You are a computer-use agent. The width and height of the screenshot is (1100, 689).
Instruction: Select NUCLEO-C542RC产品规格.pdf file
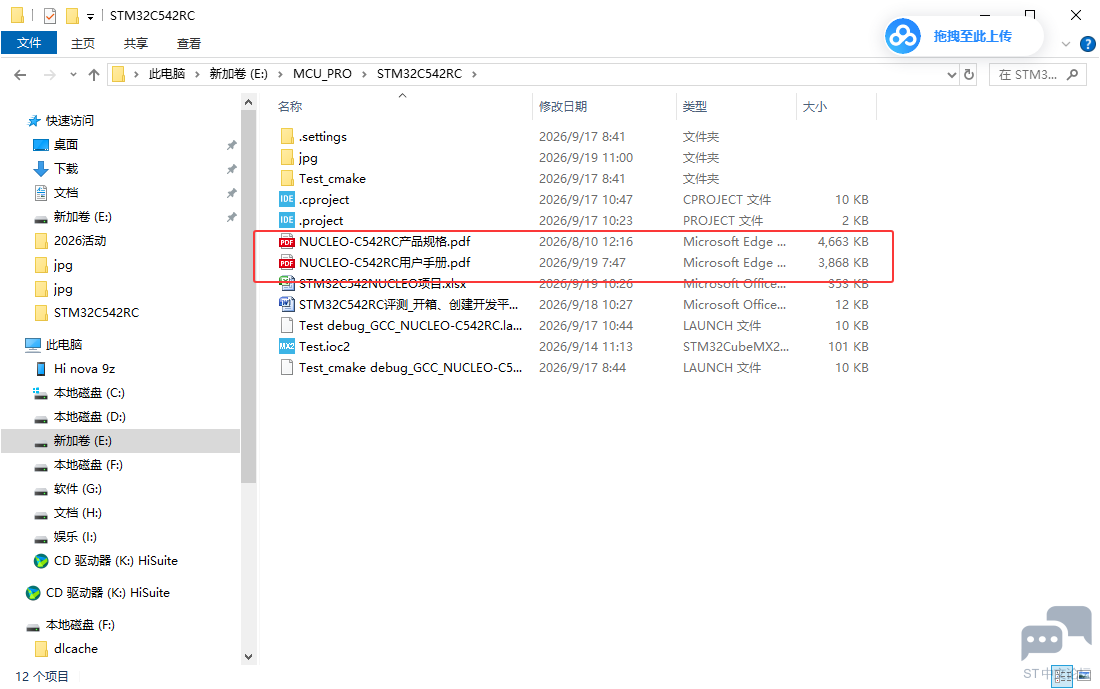click(375, 242)
